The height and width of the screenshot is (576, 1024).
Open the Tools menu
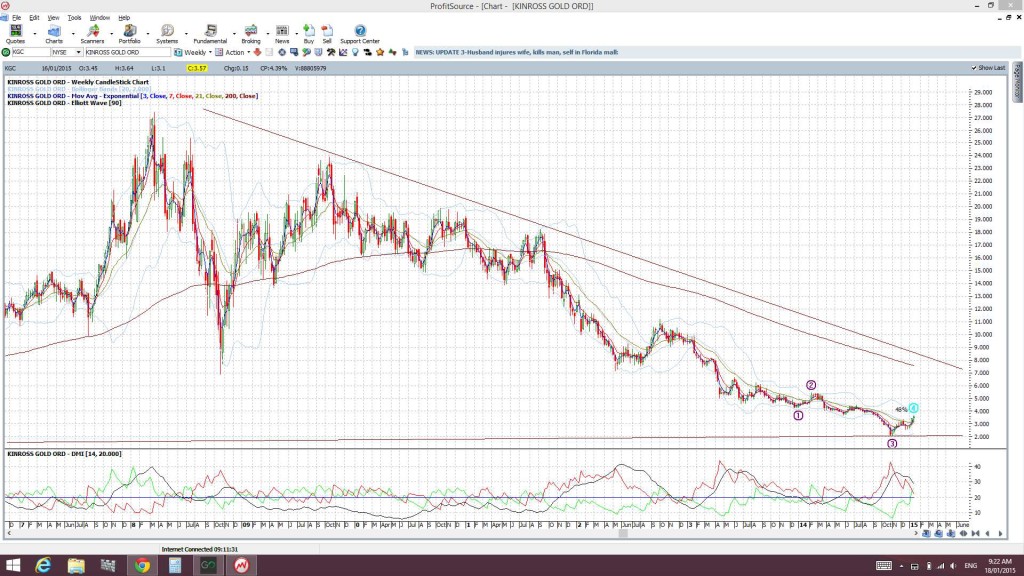point(74,18)
